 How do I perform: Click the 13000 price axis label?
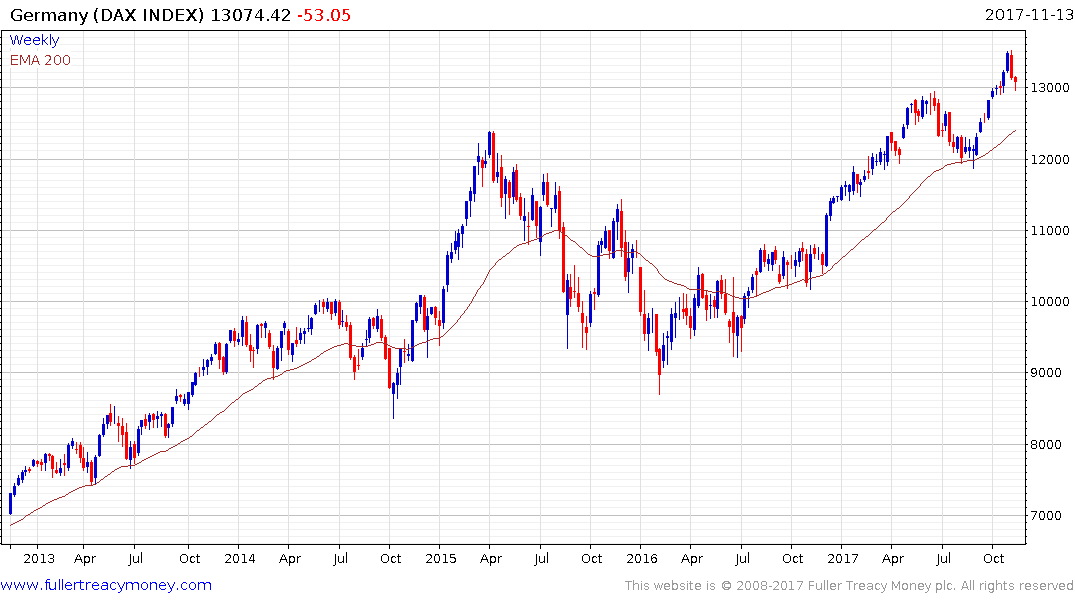1050,88
